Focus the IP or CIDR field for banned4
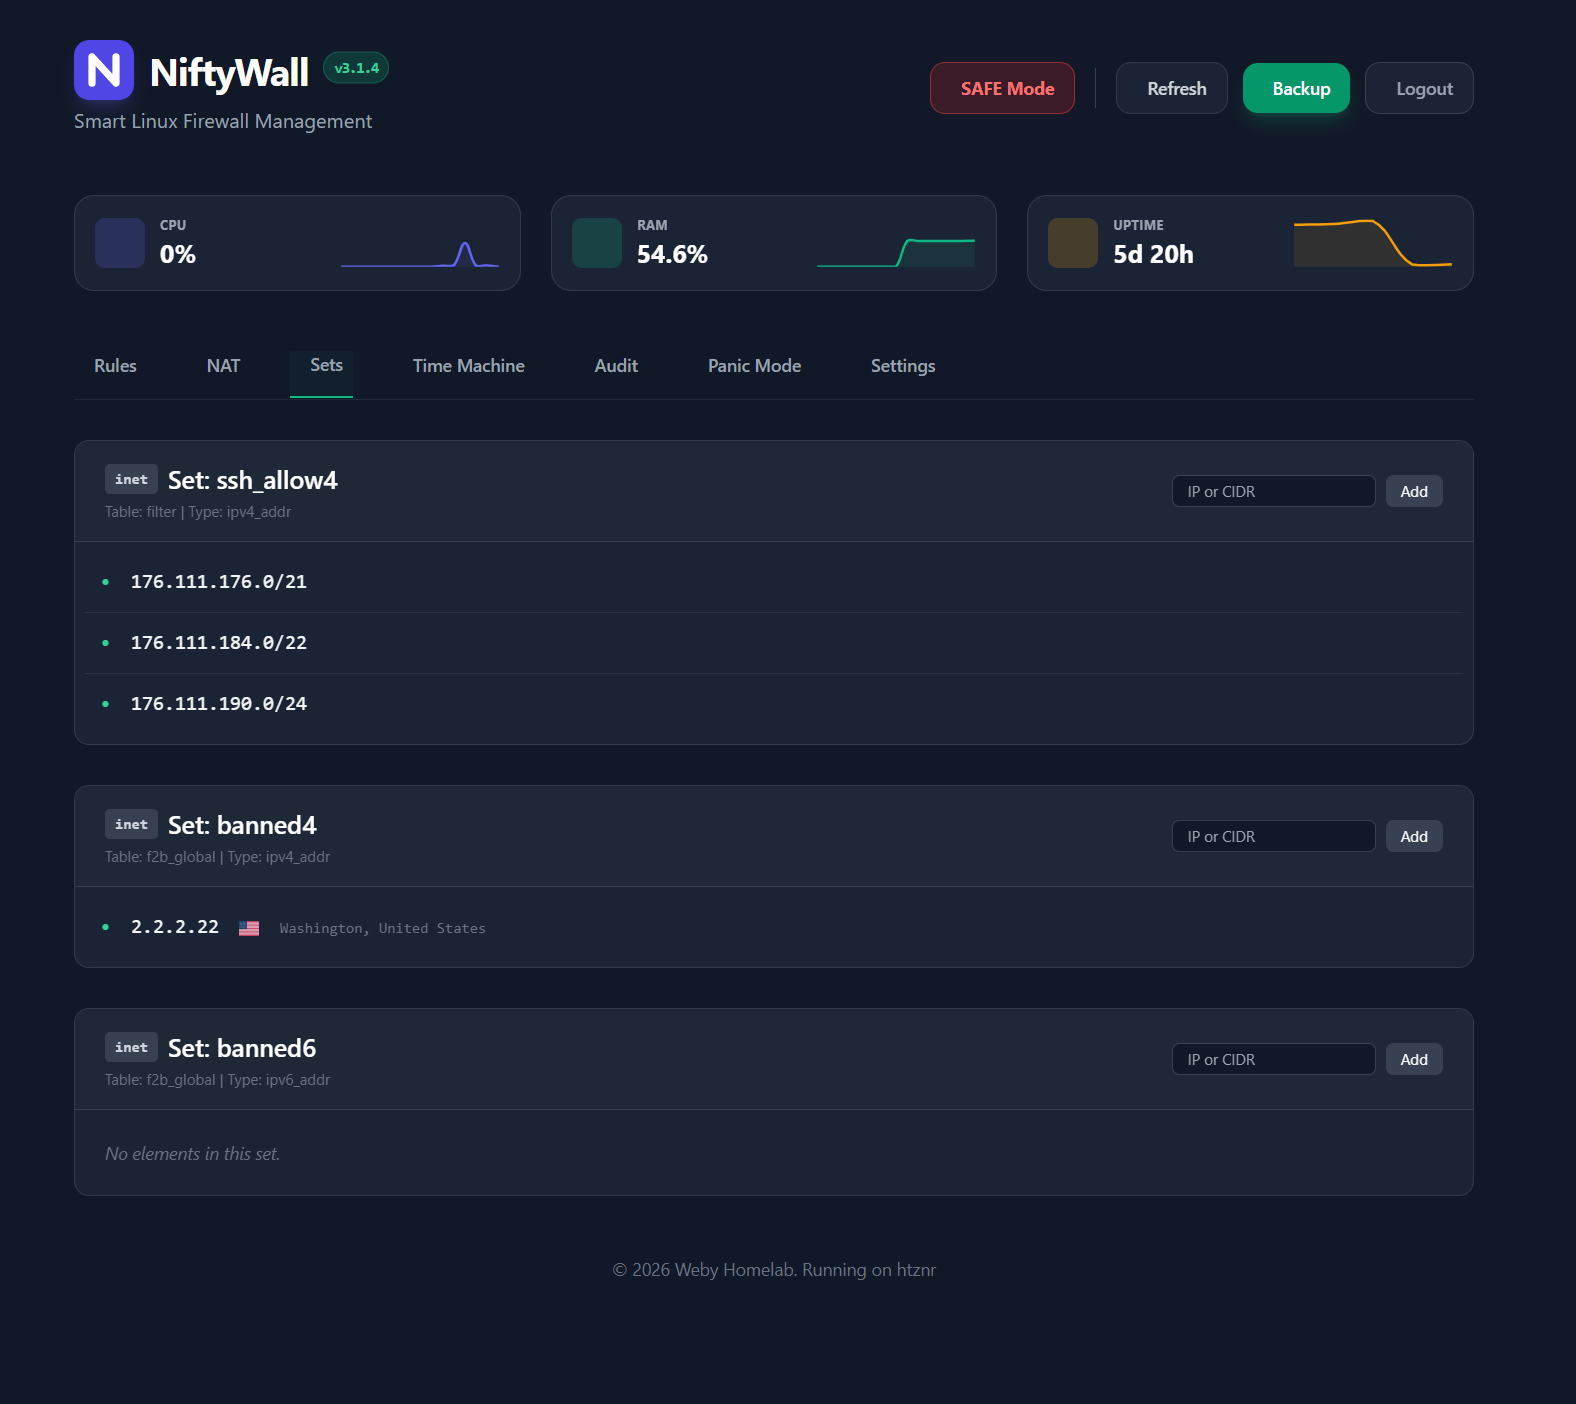This screenshot has height=1404, width=1576. pyautogui.click(x=1273, y=836)
